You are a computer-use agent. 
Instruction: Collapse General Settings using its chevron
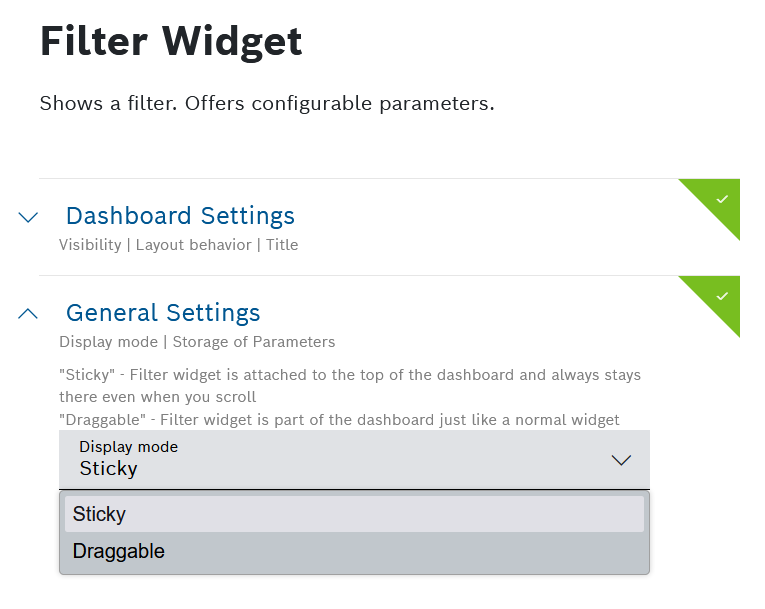28,314
